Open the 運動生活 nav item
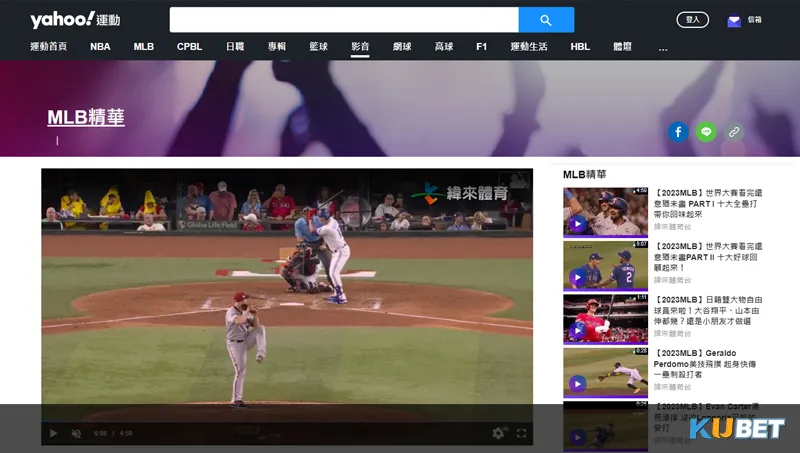This screenshot has width=800, height=453. [529, 46]
